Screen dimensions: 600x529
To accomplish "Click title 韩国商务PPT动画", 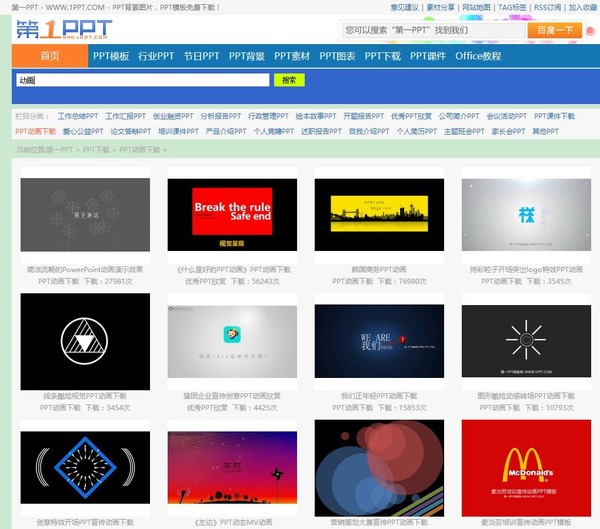I will 379,269.
